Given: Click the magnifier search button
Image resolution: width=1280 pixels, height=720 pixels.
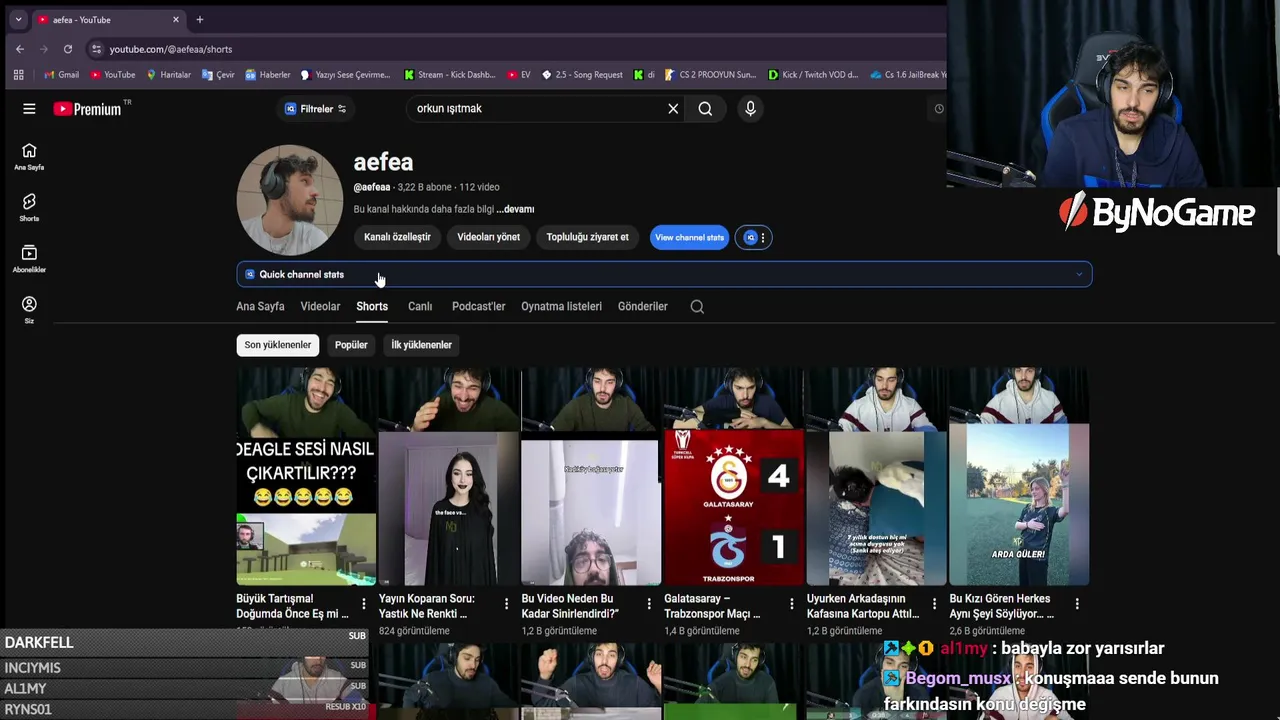Looking at the screenshot, I should [x=705, y=109].
